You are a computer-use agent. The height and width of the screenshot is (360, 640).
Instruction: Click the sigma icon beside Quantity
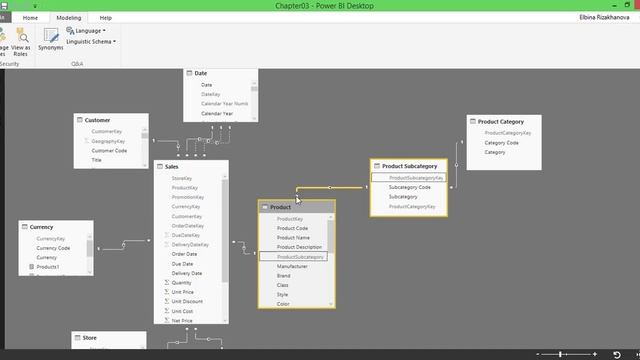(167, 282)
